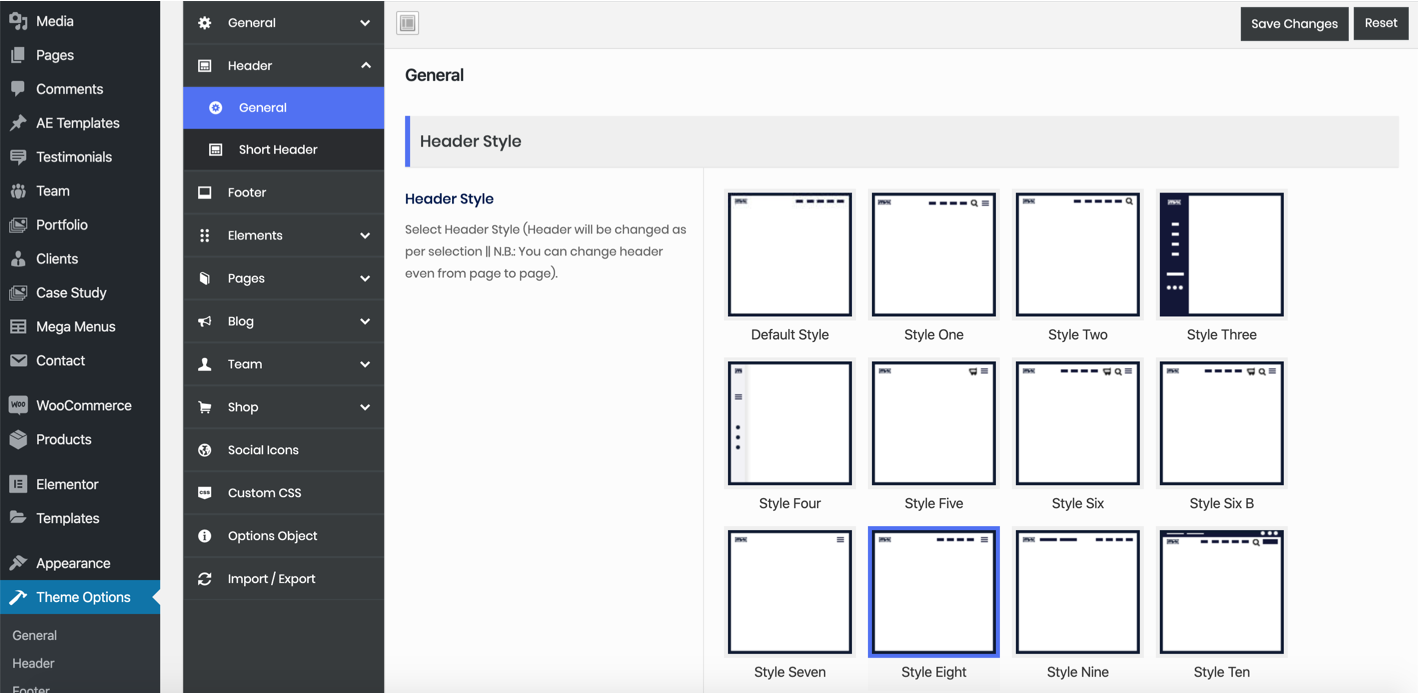Click the Social Icons globe icon

(205, 450)
